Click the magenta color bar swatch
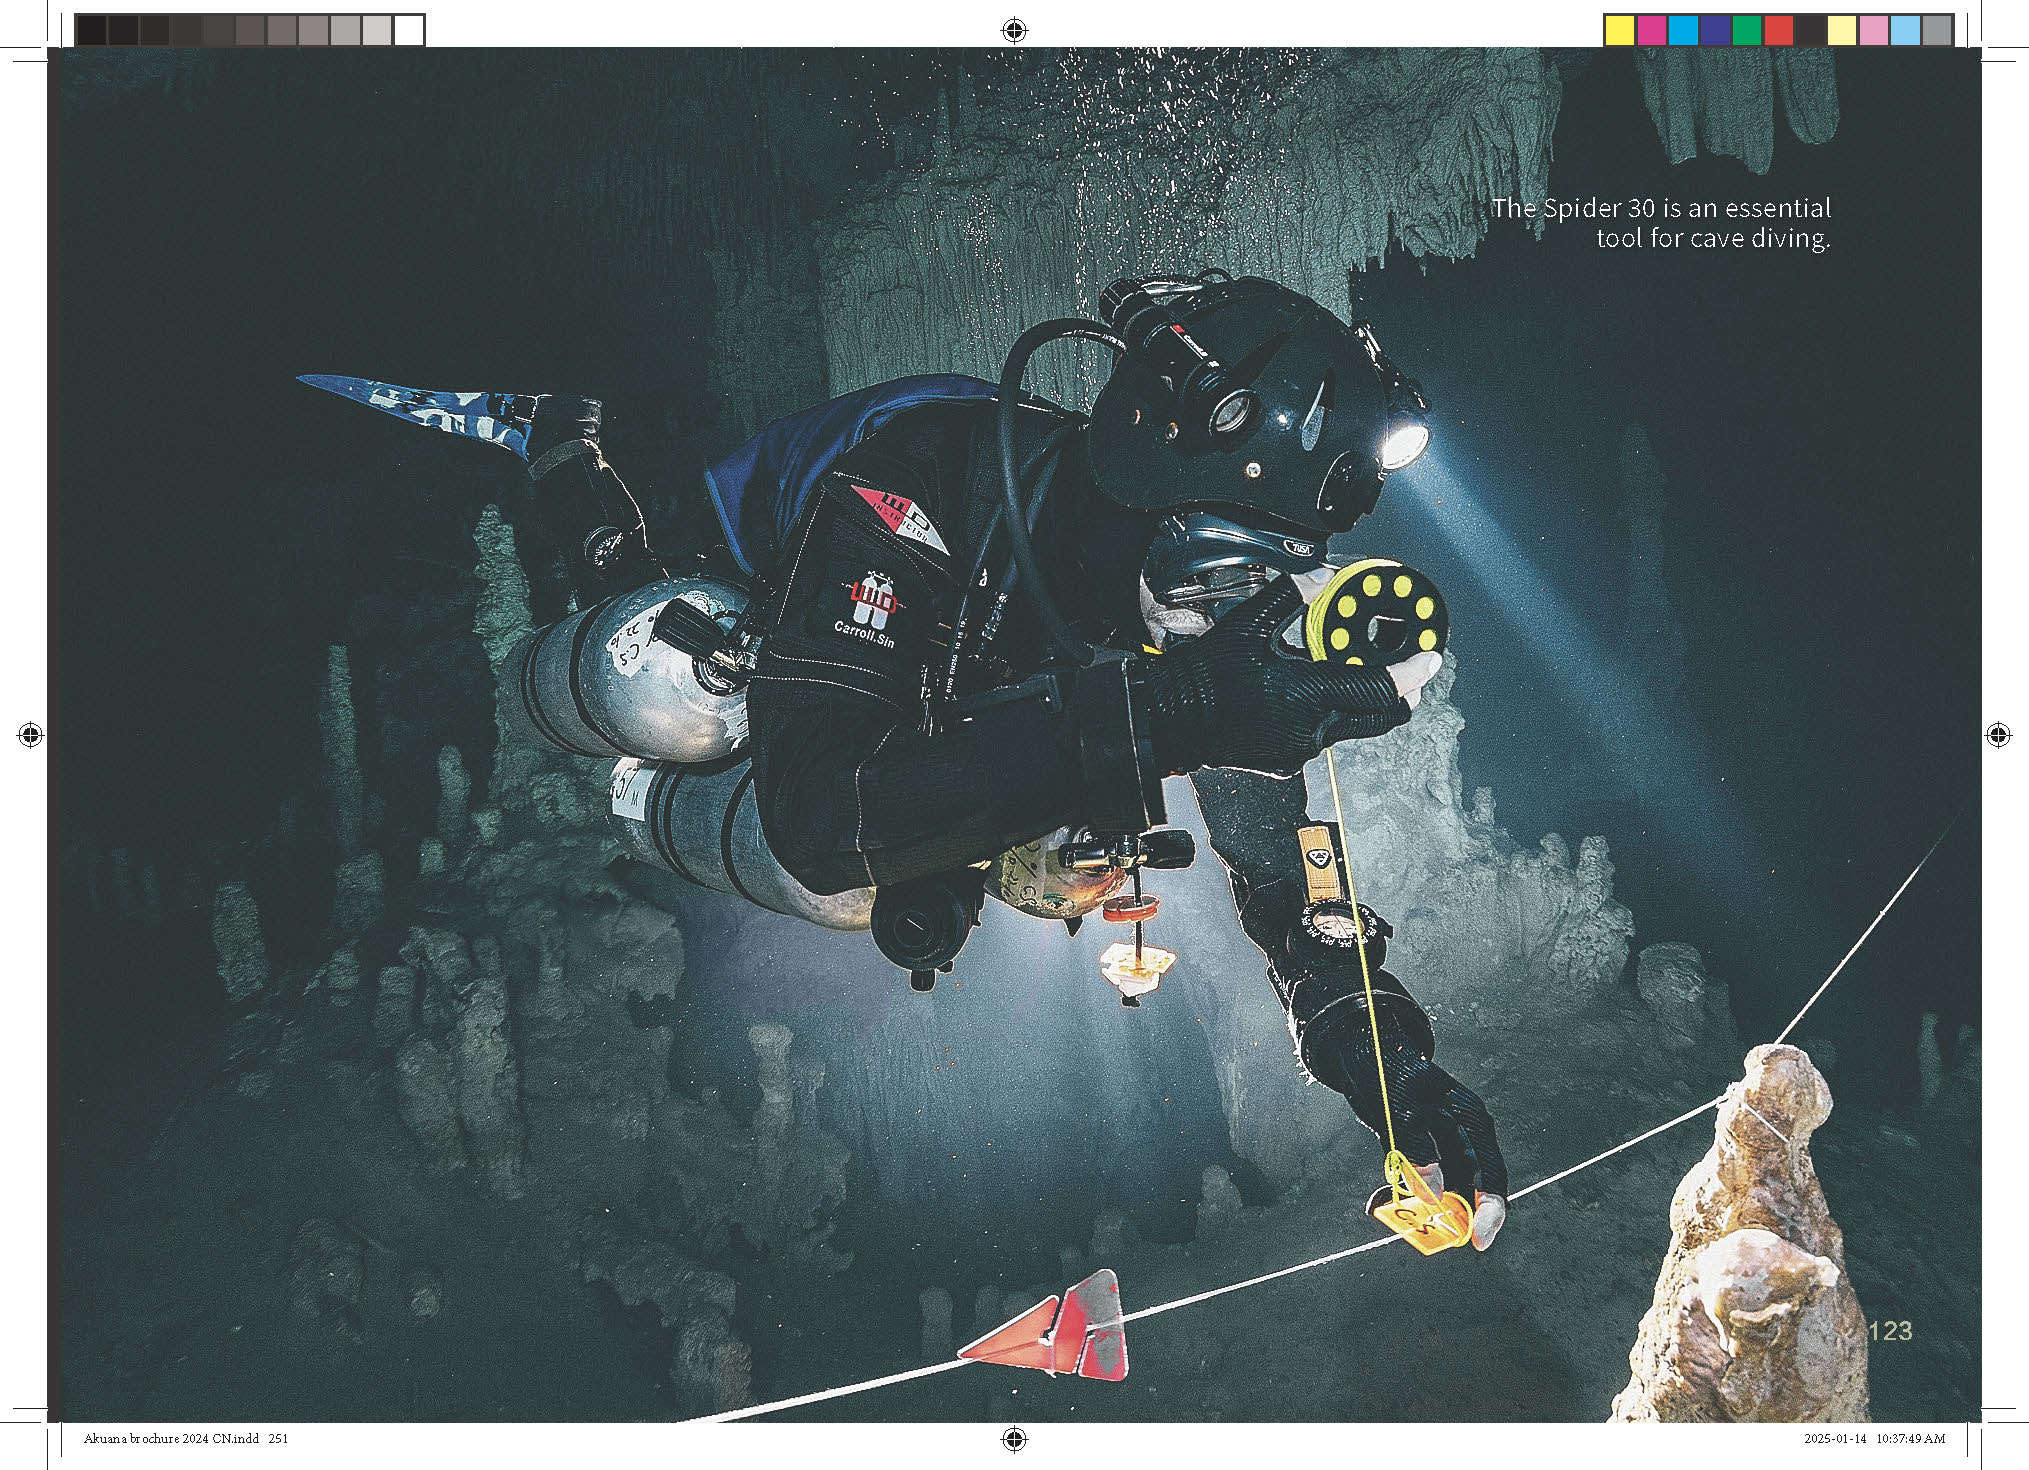 [x=1651, y=30]
